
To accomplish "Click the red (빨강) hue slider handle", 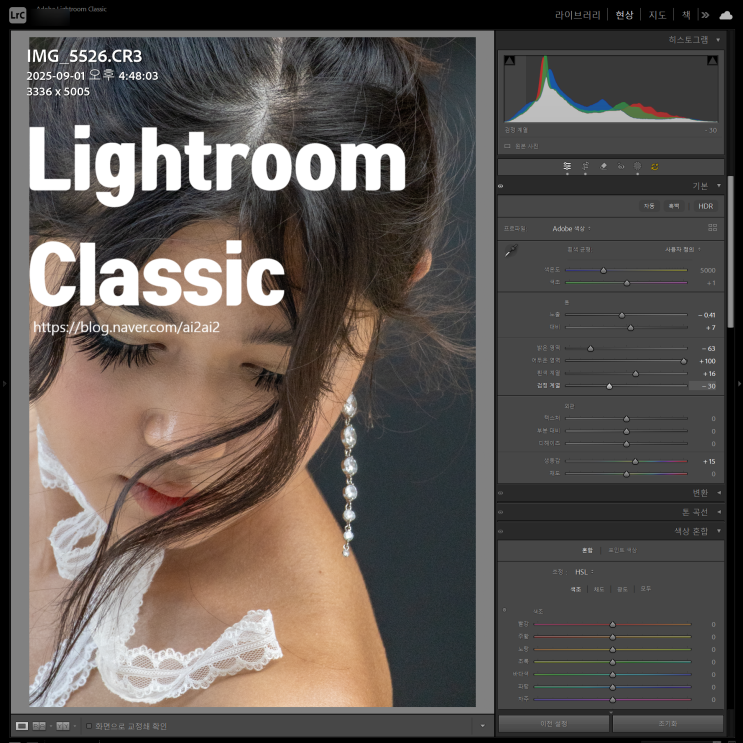I will point(612,625).
